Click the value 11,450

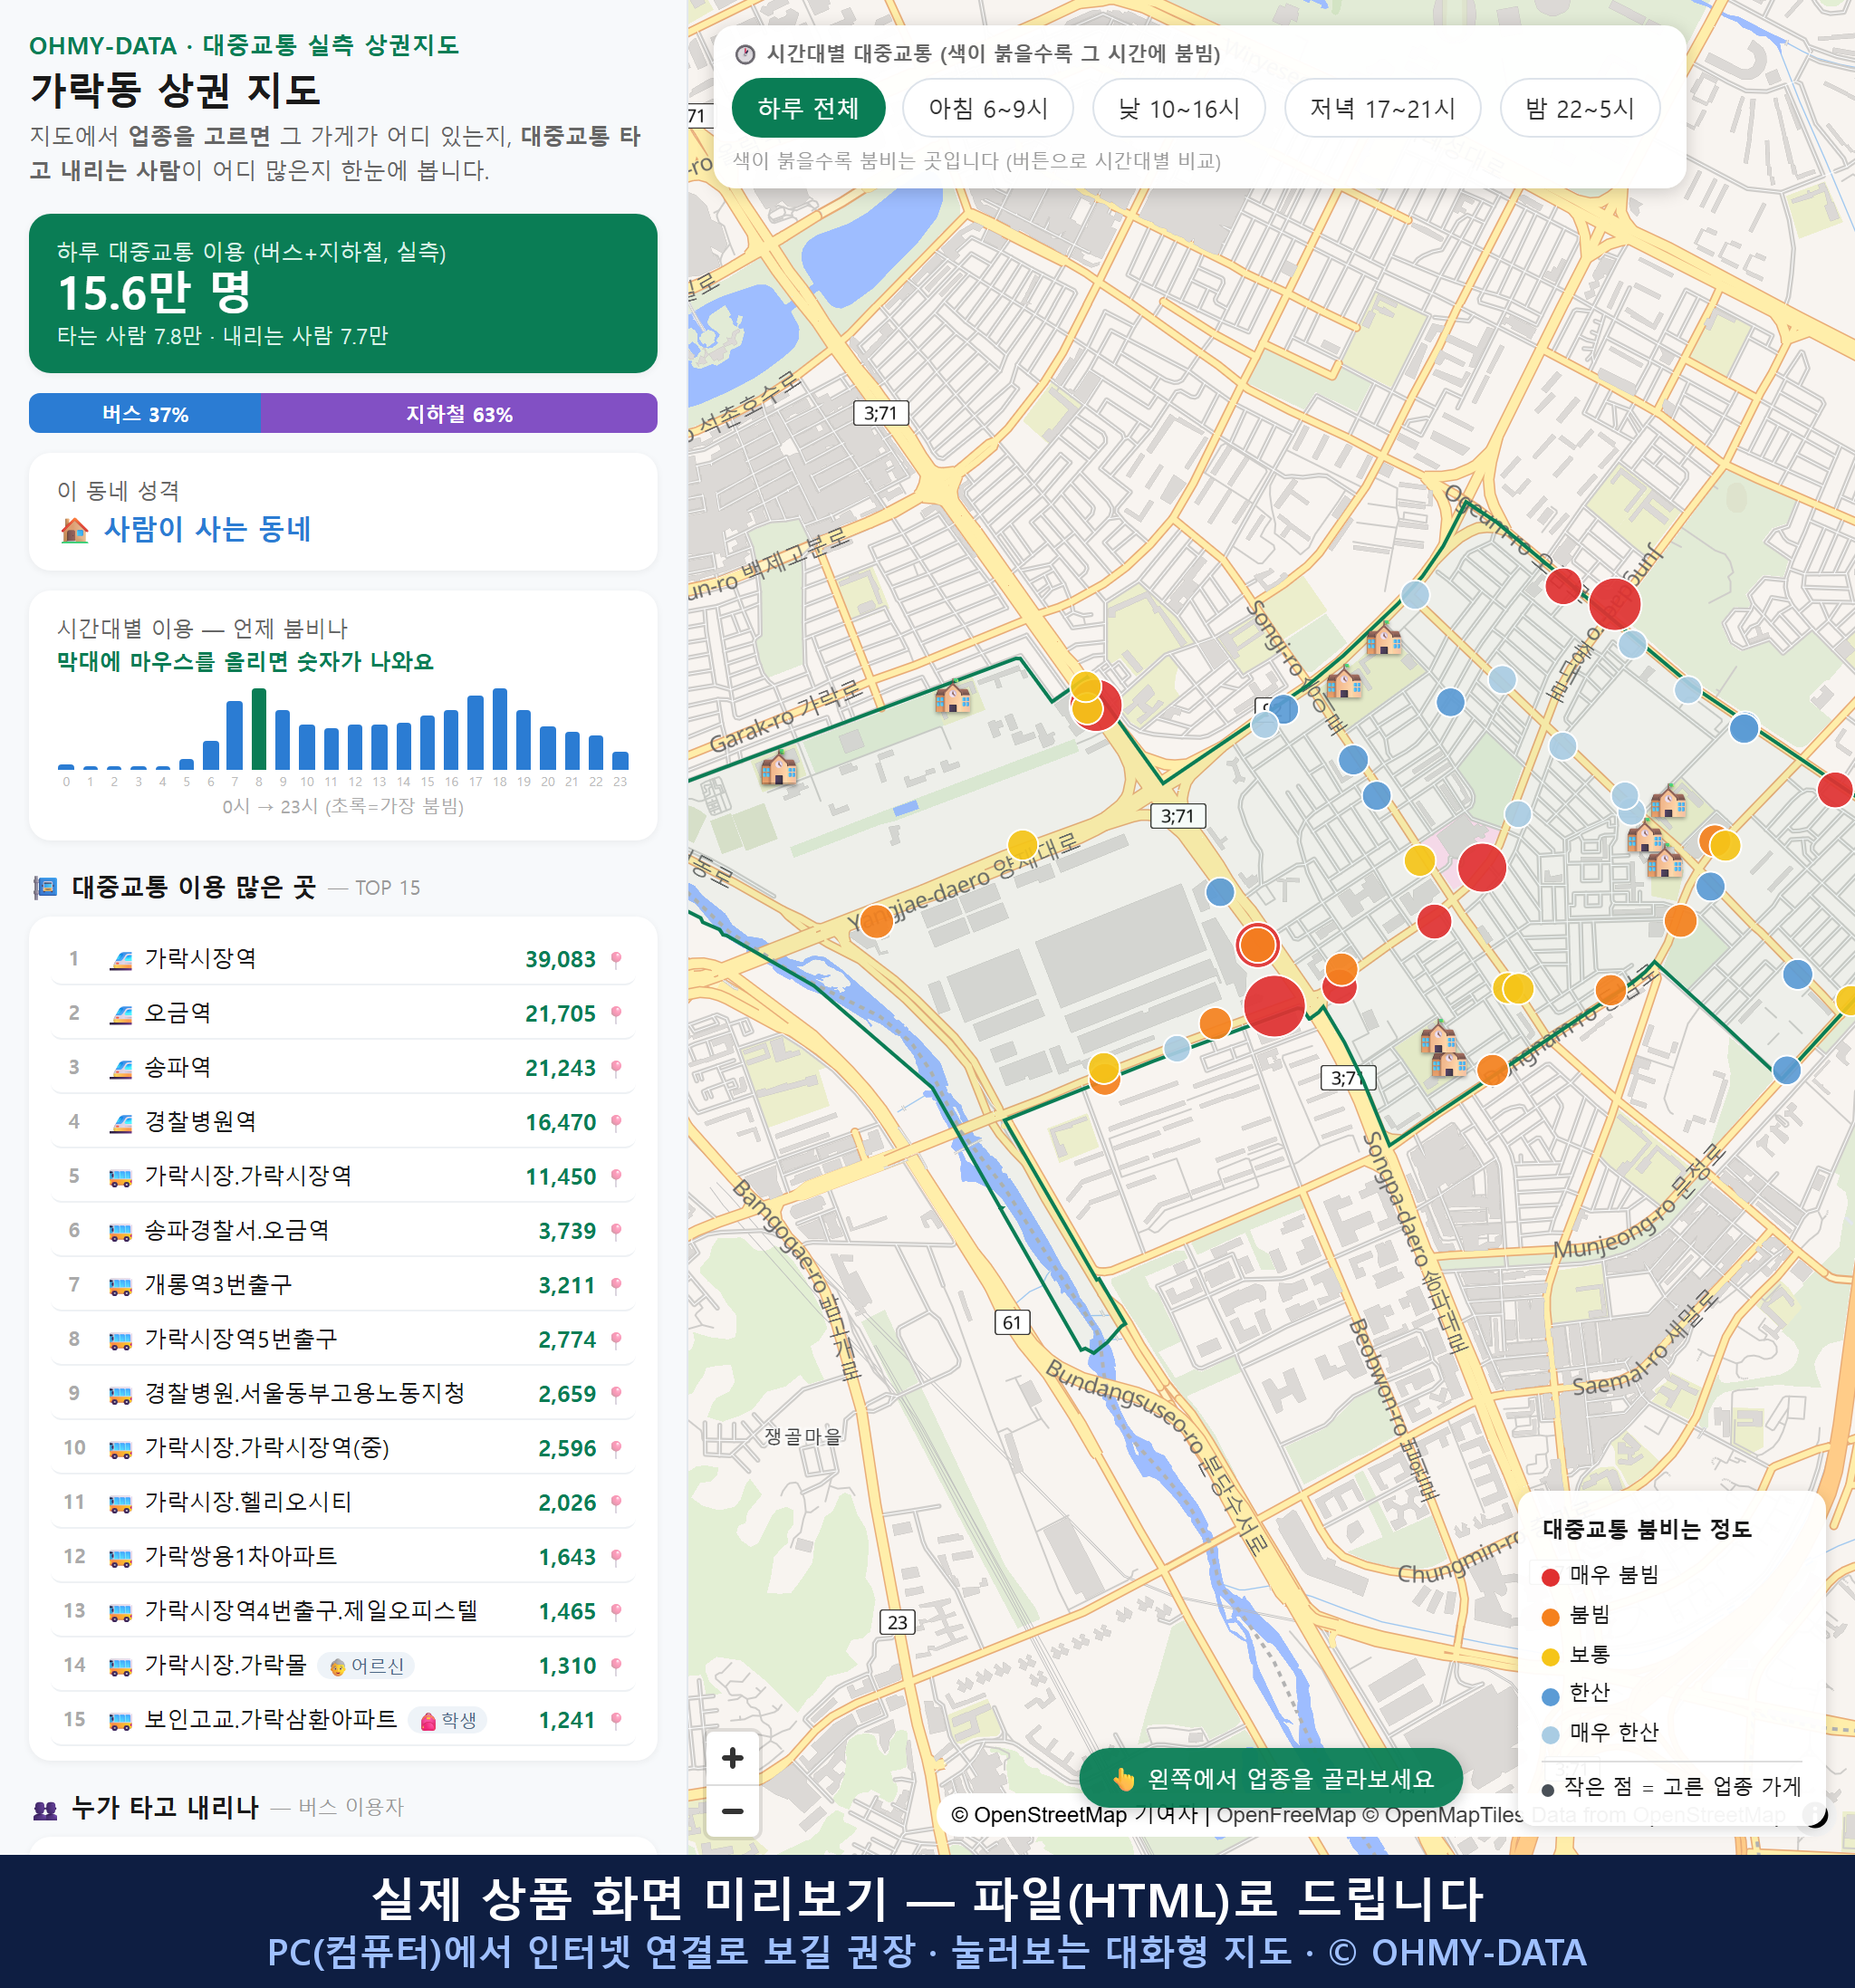pos(560,1177)
